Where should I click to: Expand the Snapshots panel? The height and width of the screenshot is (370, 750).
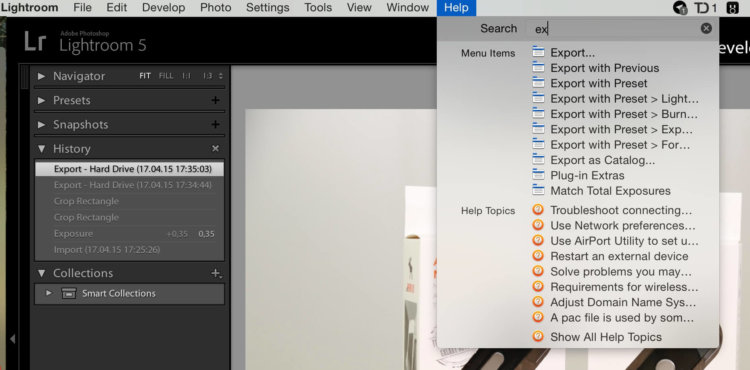[42, 125]
